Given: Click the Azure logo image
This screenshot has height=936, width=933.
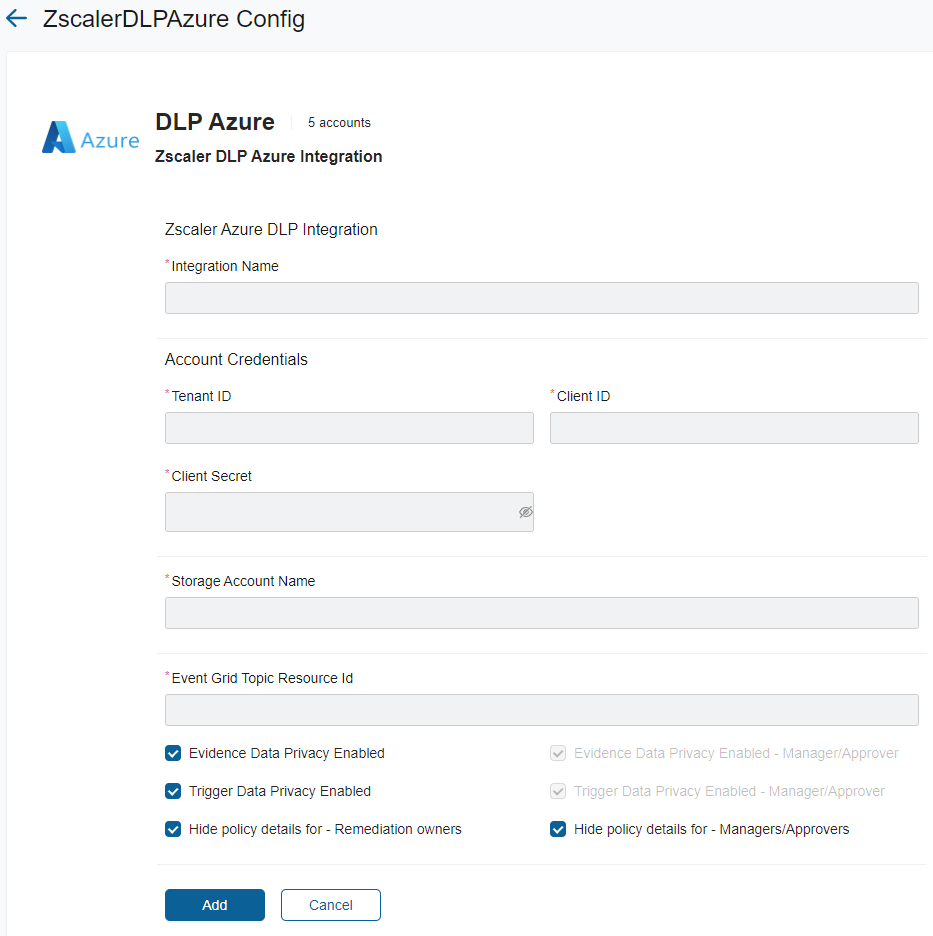Looking at the screenshot, I should click(91, 138).
